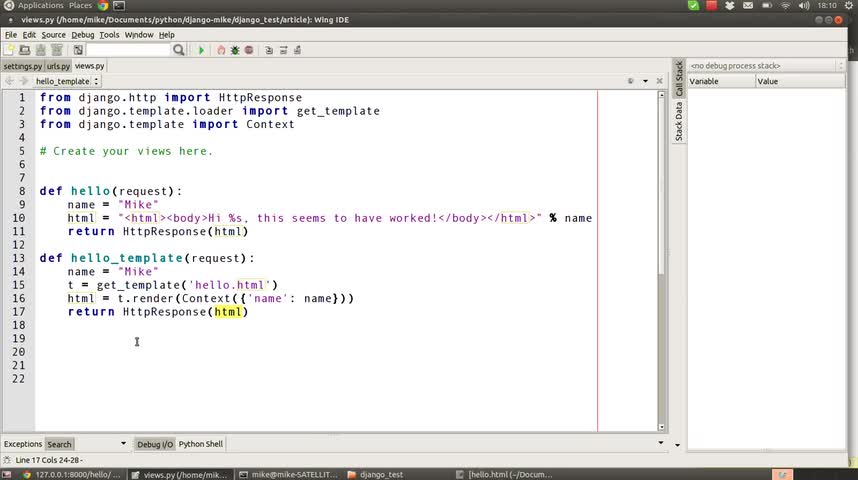Switch to the Search panel tab

59,444
